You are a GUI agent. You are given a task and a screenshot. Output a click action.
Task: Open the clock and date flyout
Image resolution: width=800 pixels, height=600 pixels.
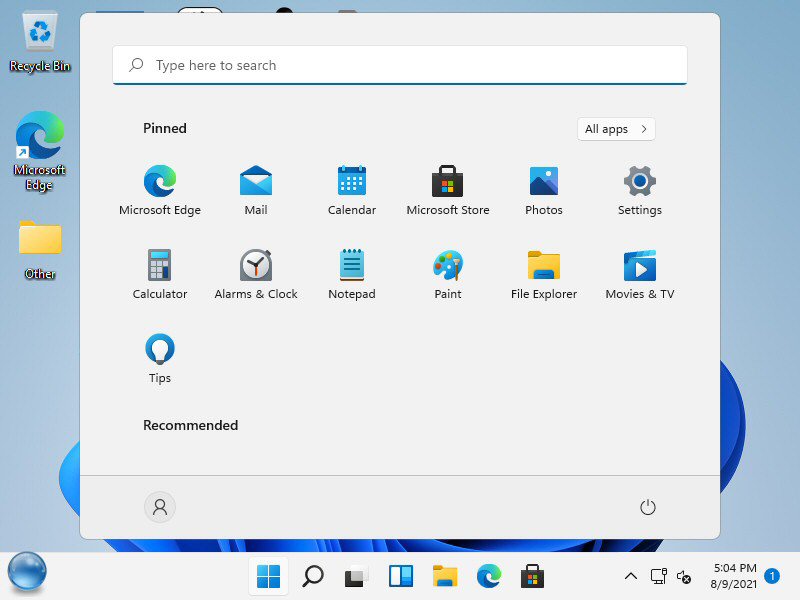[734, 576]
